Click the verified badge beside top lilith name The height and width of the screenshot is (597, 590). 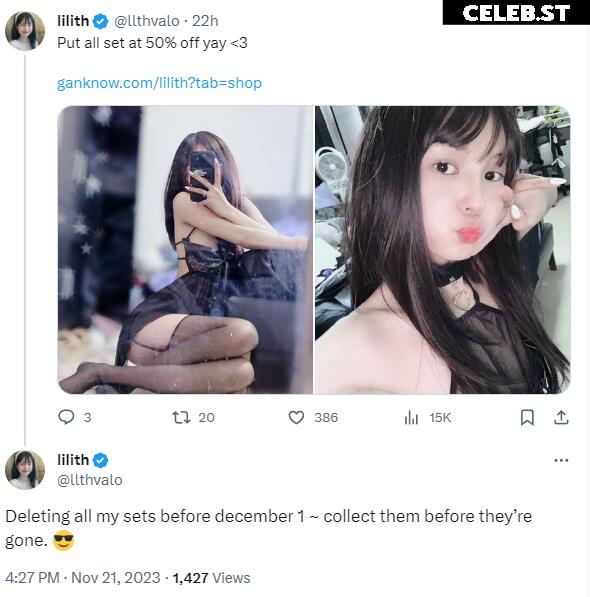(x=100, y=21)
